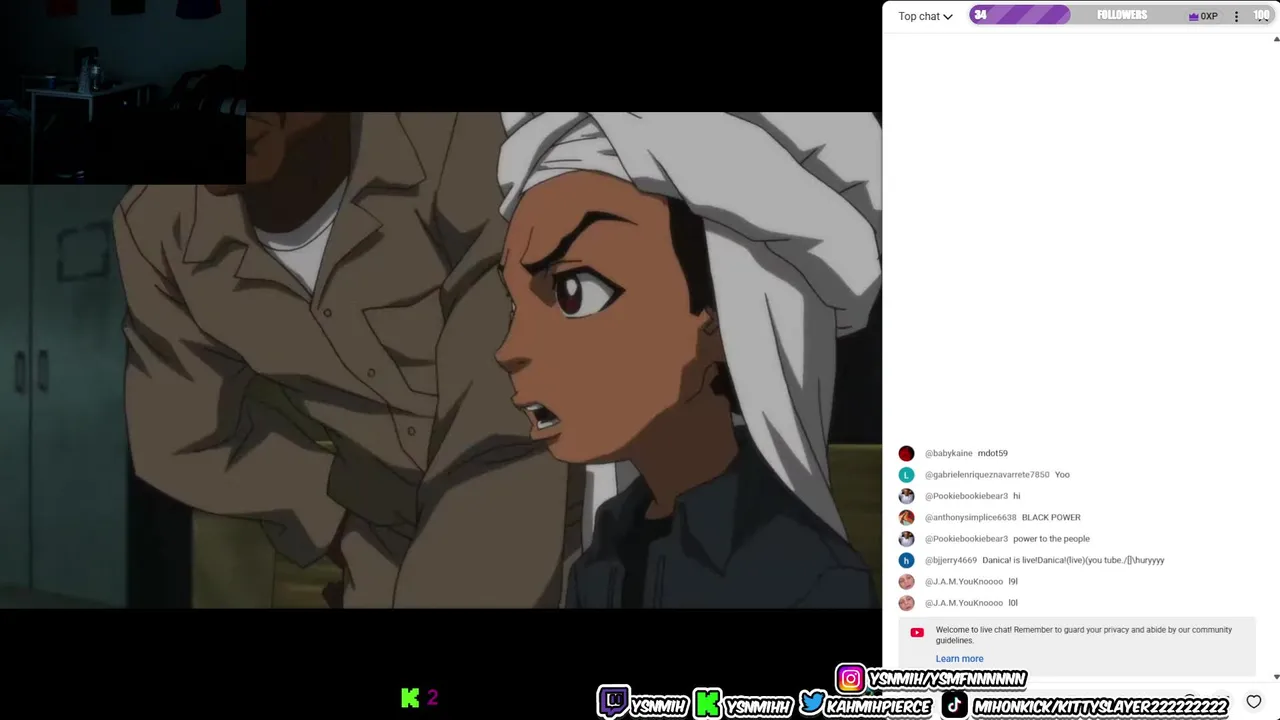Click the 'power to the people' message
1280x720 pixels.
point(1051,539)
